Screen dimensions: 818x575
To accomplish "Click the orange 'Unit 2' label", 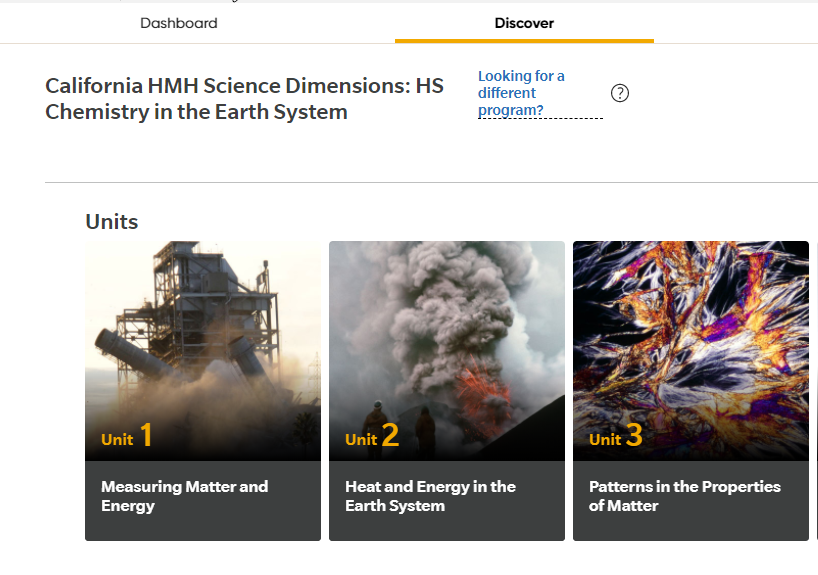I will 371,437.
